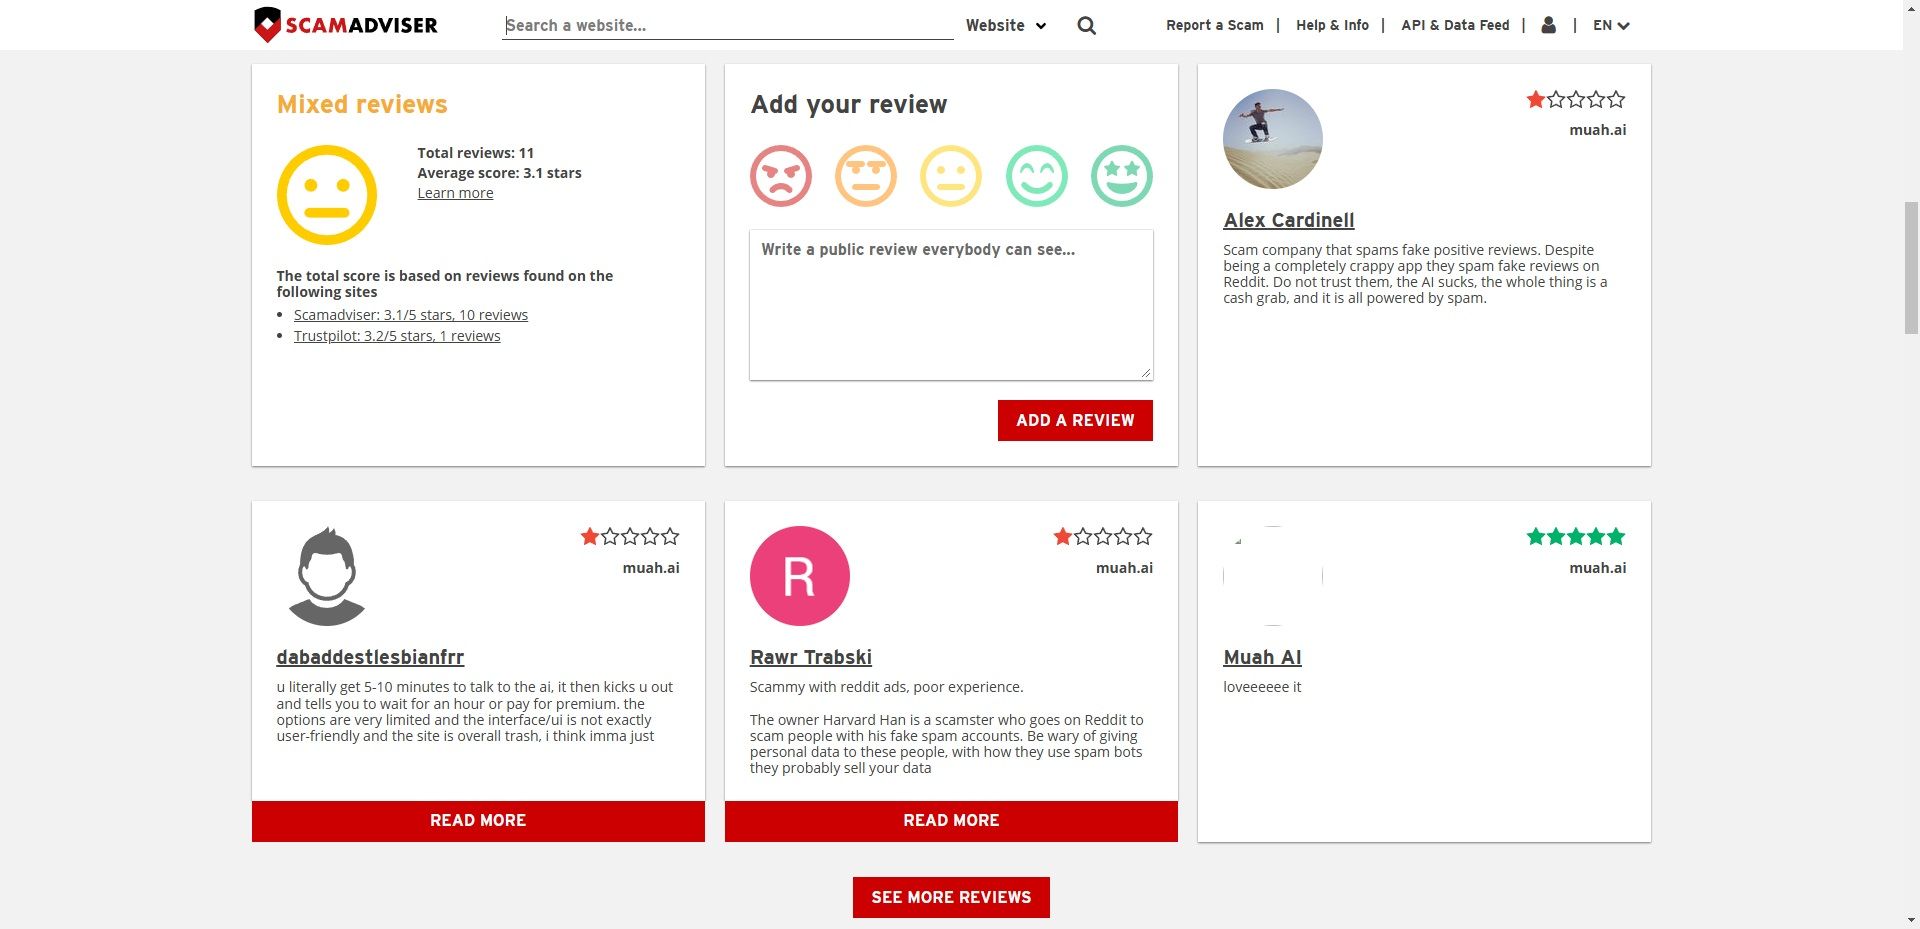Screen dimensions: 1920x929
Task: Click the public review text area
Action: coord(951,305)
